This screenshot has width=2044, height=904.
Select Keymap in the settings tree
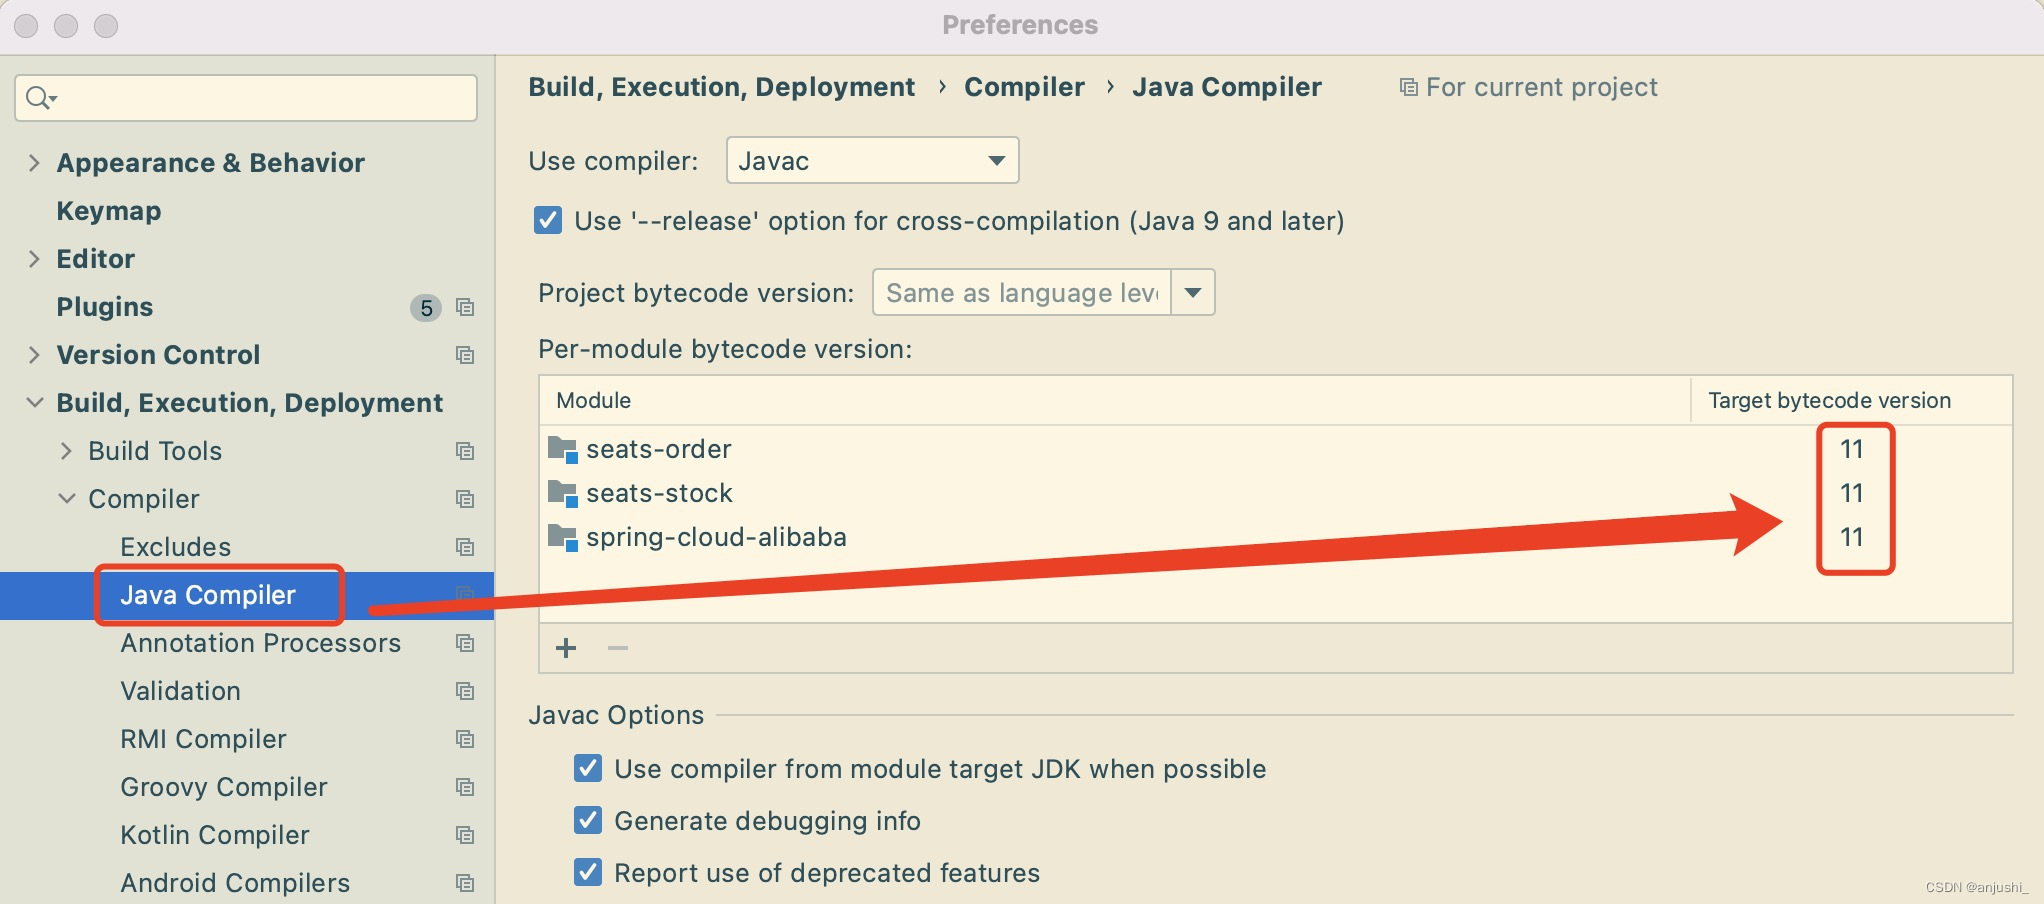(109, 211)
